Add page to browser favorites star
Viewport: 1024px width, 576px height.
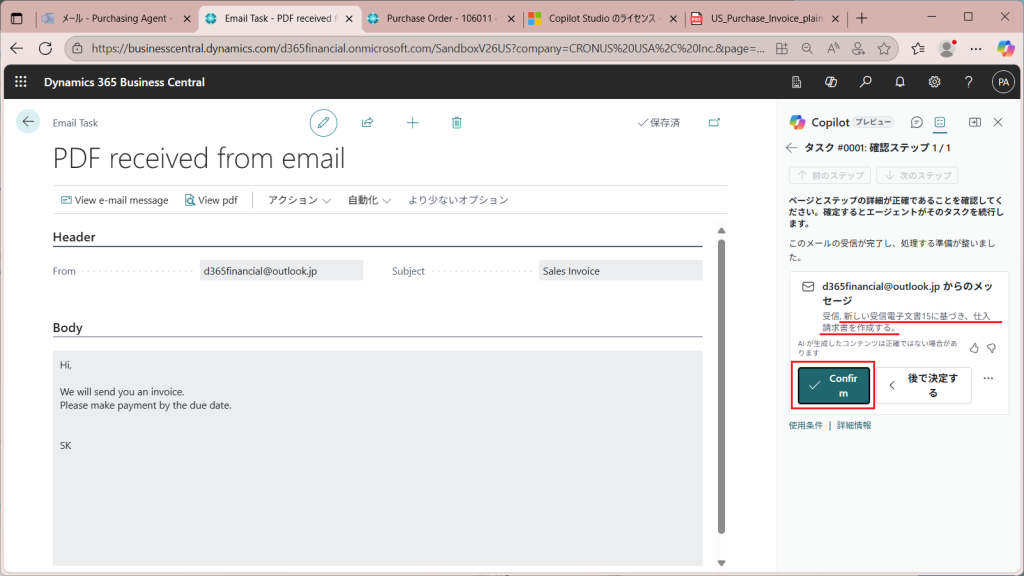(884, 48)
